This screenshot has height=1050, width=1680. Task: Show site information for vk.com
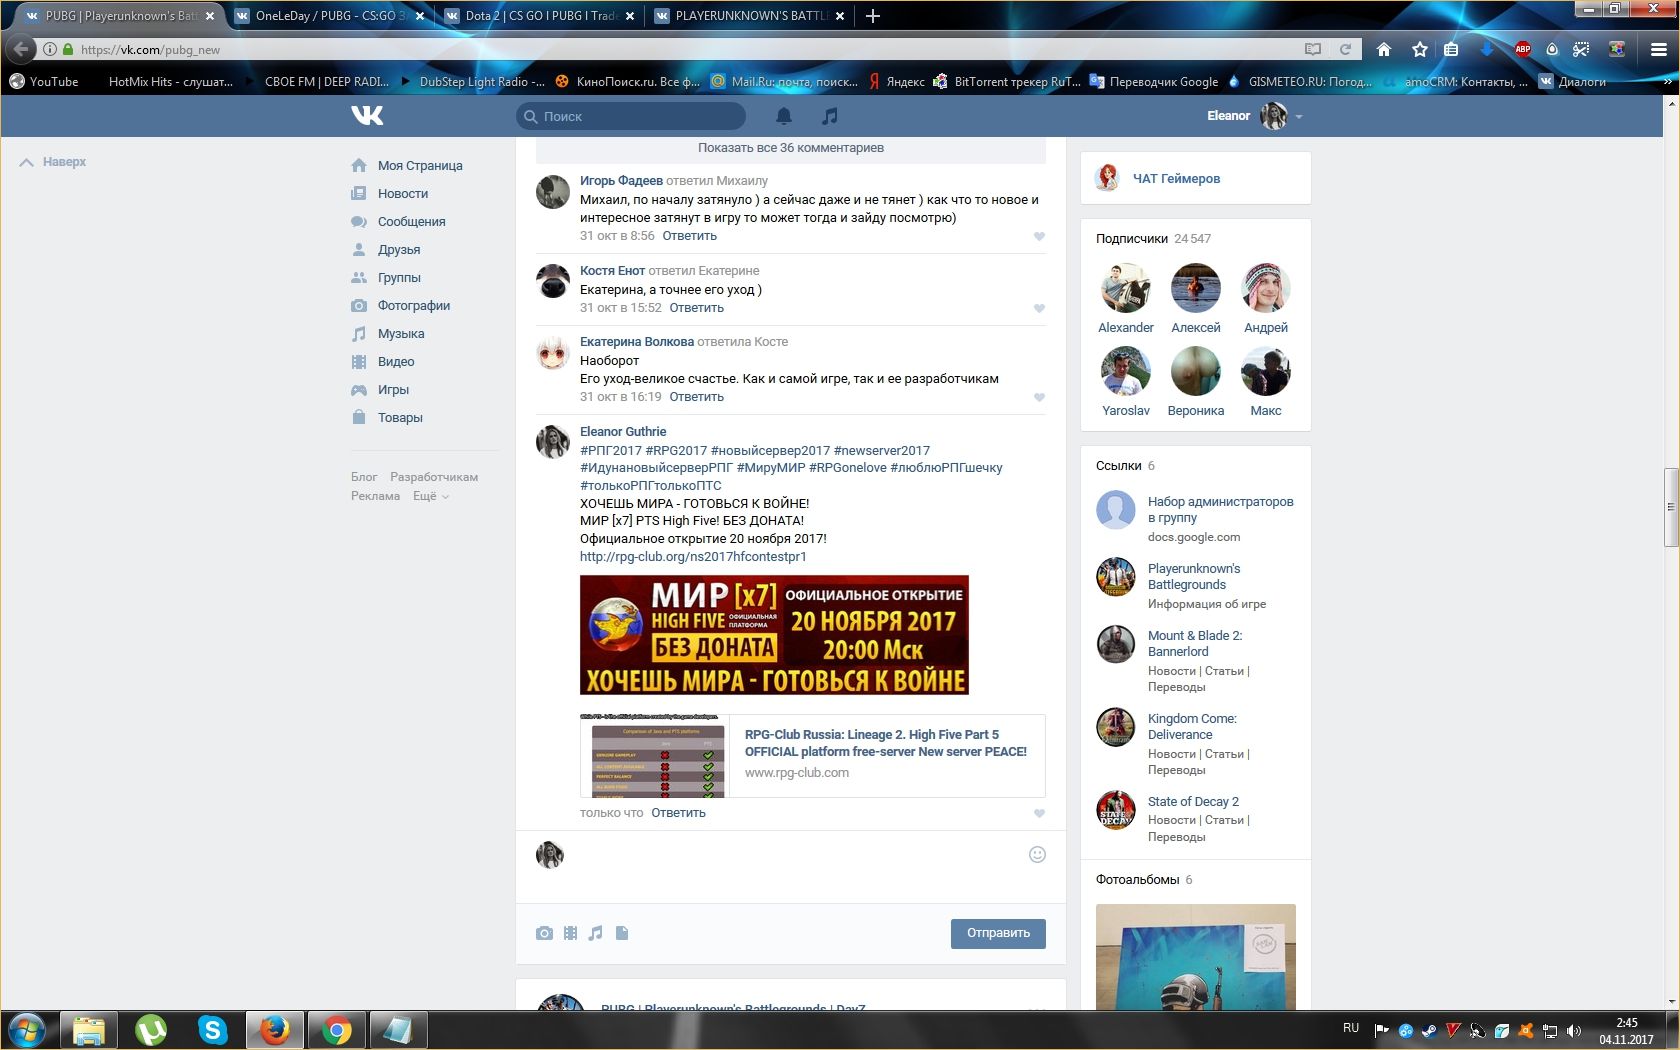click(49, 49)
